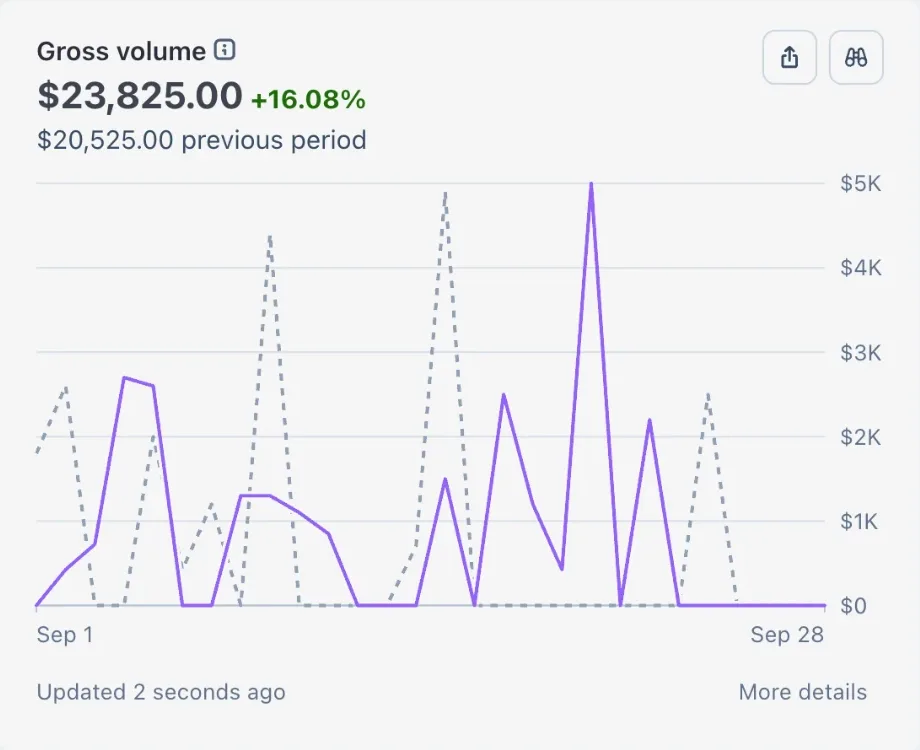This screenshot has height=750, width=920.
Task: Click the $4K y-axis label
Action: (861, 268)
